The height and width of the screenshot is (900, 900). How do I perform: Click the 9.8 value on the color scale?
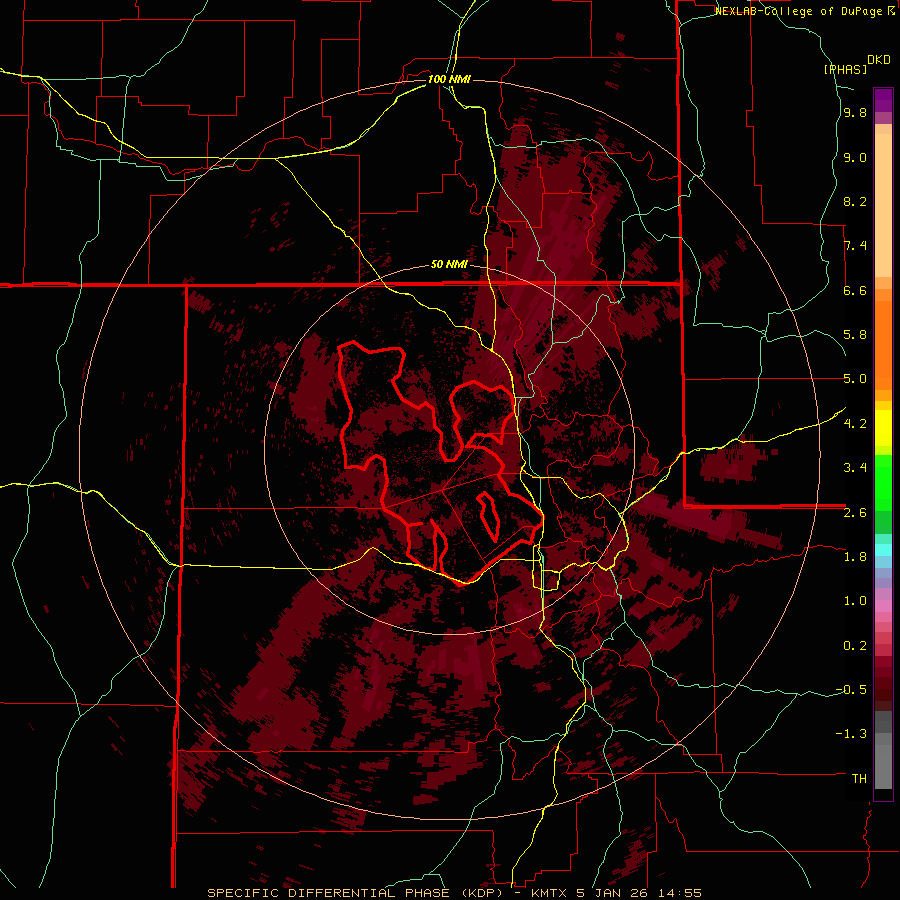pos(855,113)
